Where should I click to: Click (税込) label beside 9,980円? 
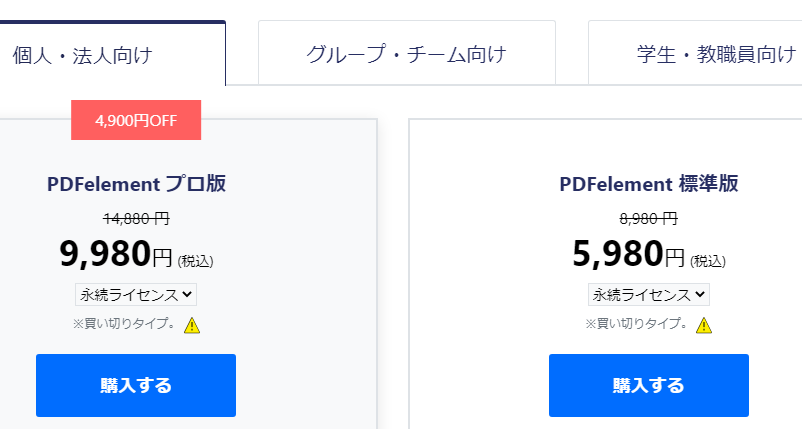click(196, 261)
